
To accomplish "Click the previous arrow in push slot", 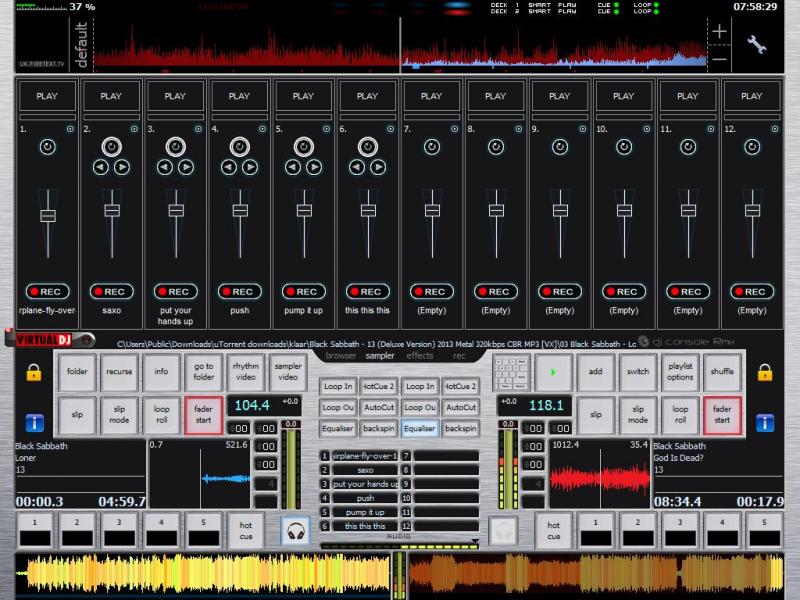I will coord(229,167).
